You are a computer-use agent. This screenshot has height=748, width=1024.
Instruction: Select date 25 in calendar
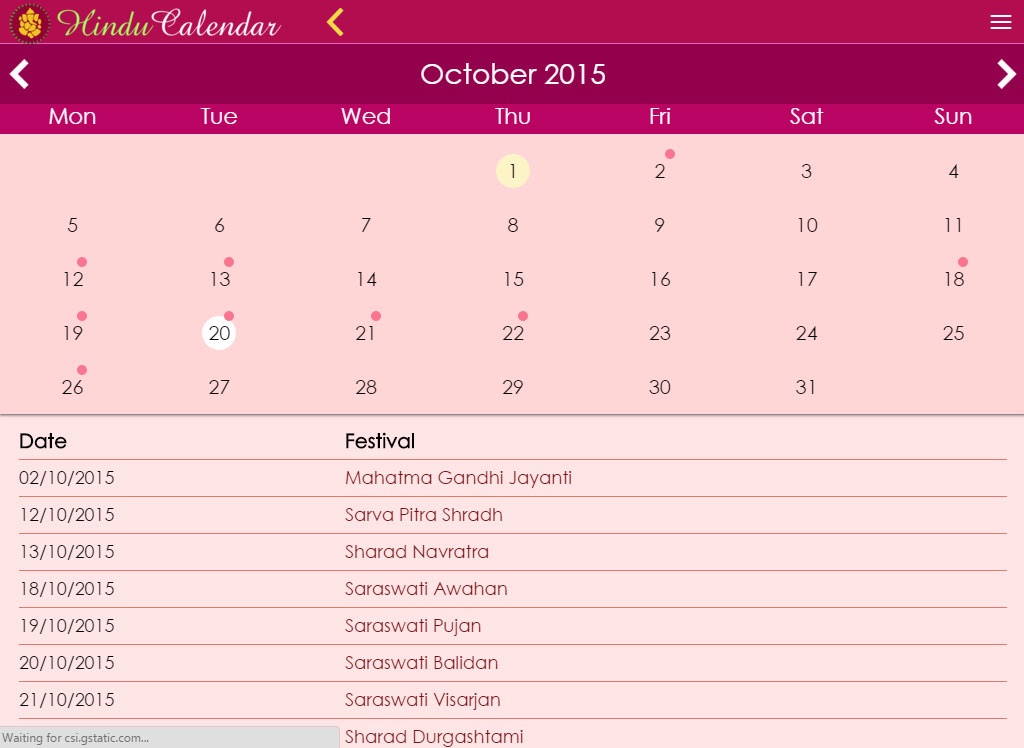953,333
